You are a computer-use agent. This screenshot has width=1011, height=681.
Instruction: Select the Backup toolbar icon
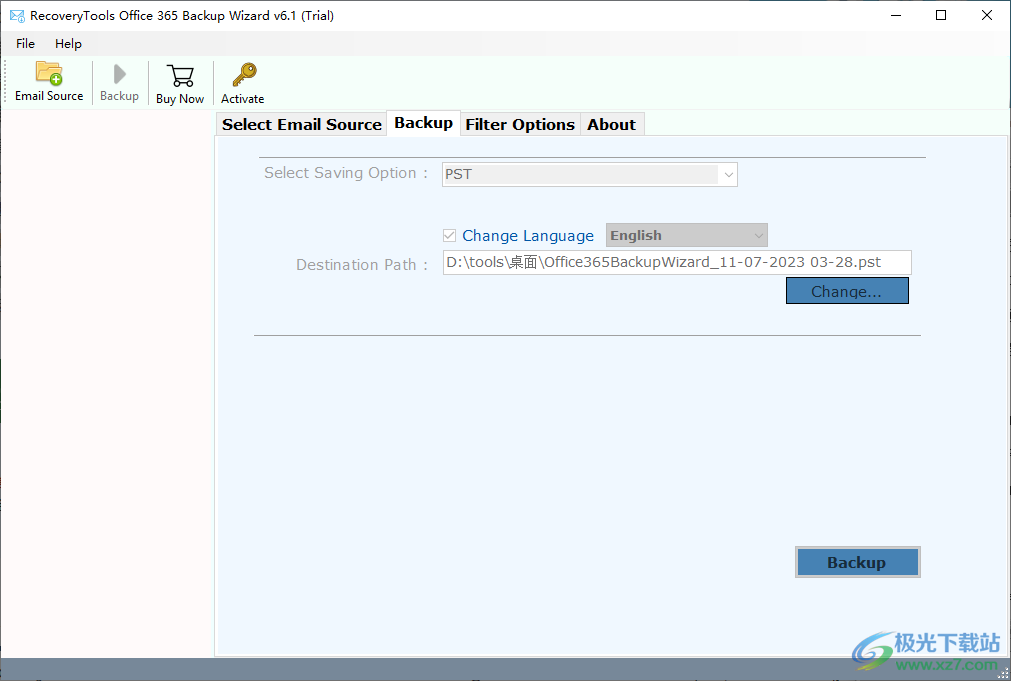[x=119, y=82]
